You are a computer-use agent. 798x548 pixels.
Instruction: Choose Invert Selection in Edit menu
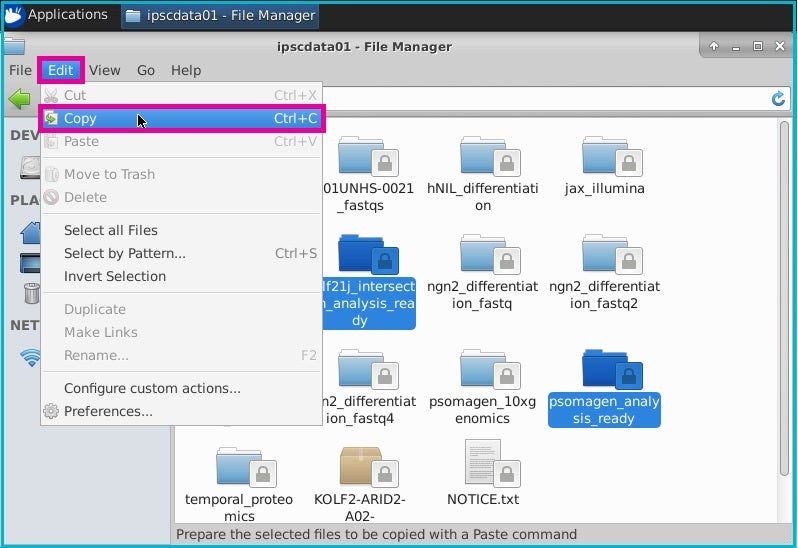click(114, 276)
